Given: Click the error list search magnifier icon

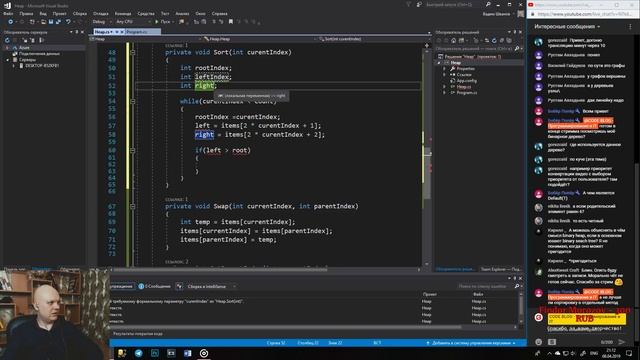Looking at the screenshot, I should click(517, 286).
